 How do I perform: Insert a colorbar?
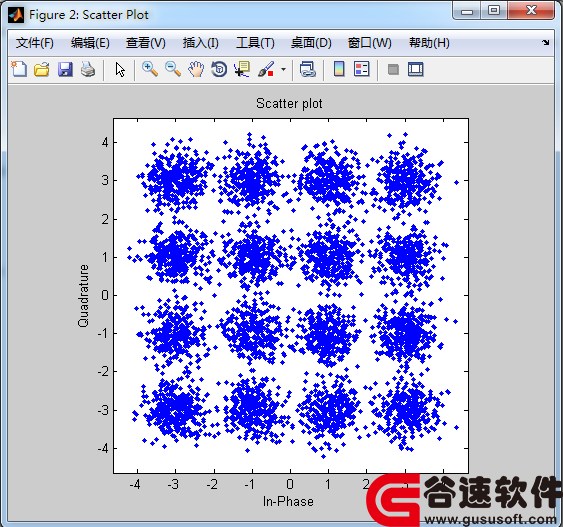(339, 69)
